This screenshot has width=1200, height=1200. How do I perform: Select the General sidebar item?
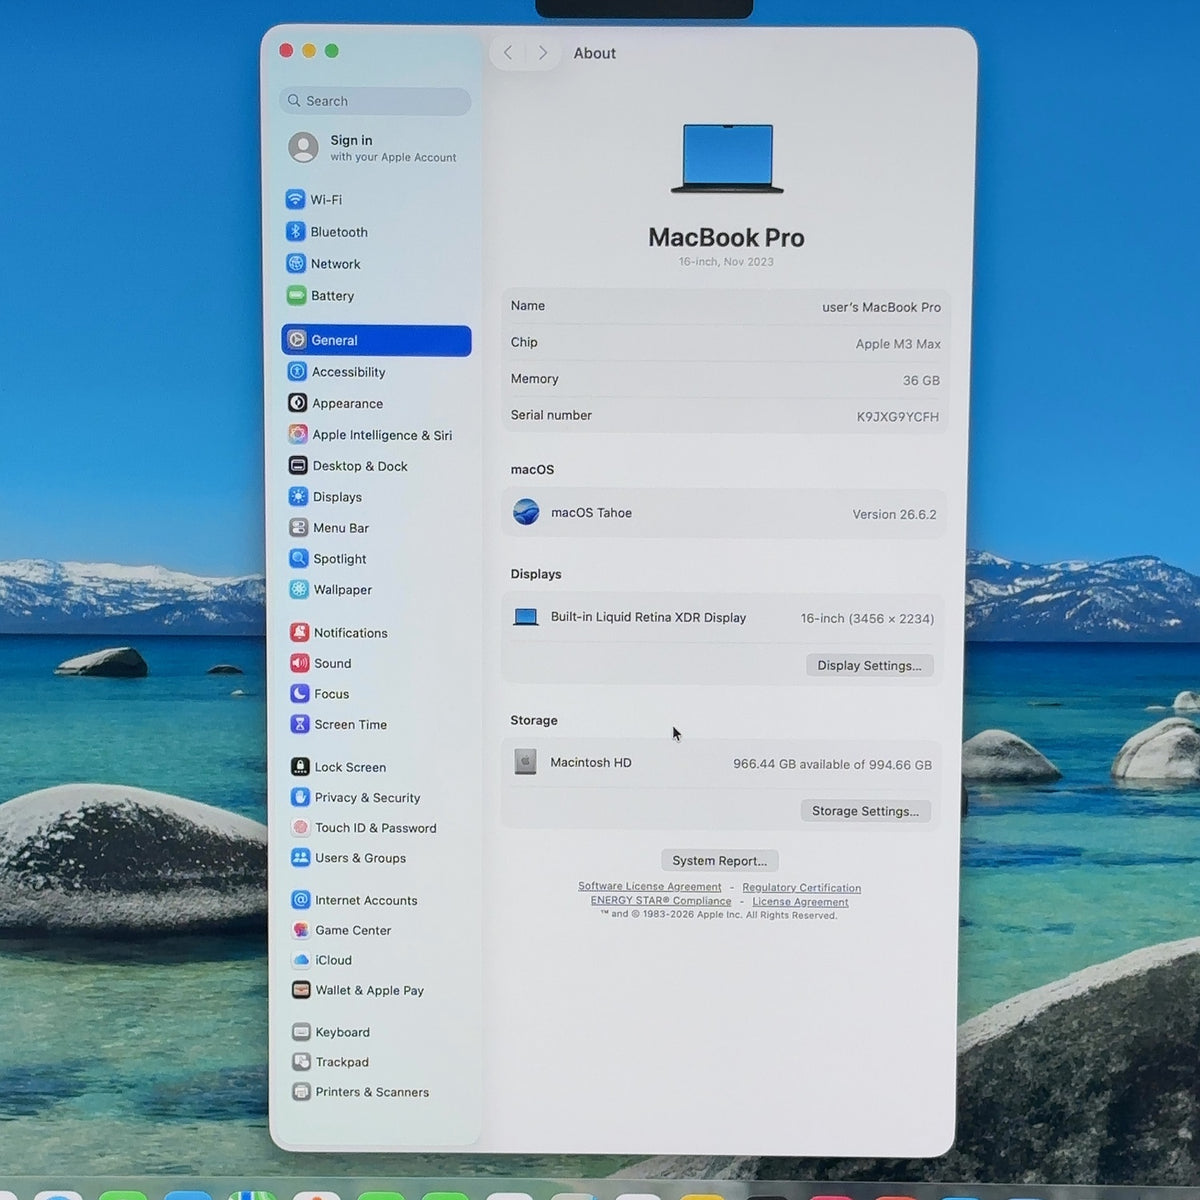[x=376, y=340]
